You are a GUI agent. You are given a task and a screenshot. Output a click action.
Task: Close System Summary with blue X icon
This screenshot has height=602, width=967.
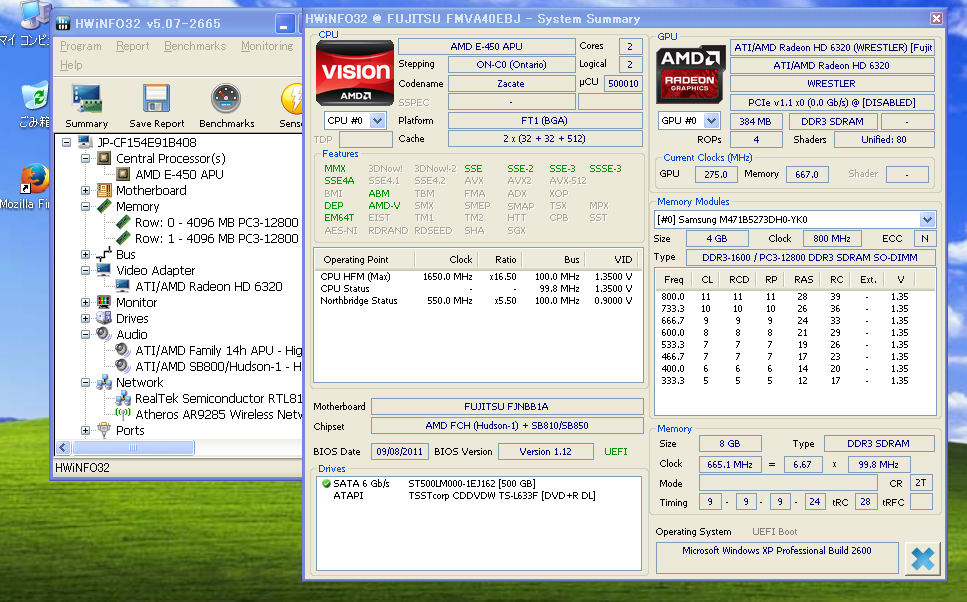click(923, 558)
